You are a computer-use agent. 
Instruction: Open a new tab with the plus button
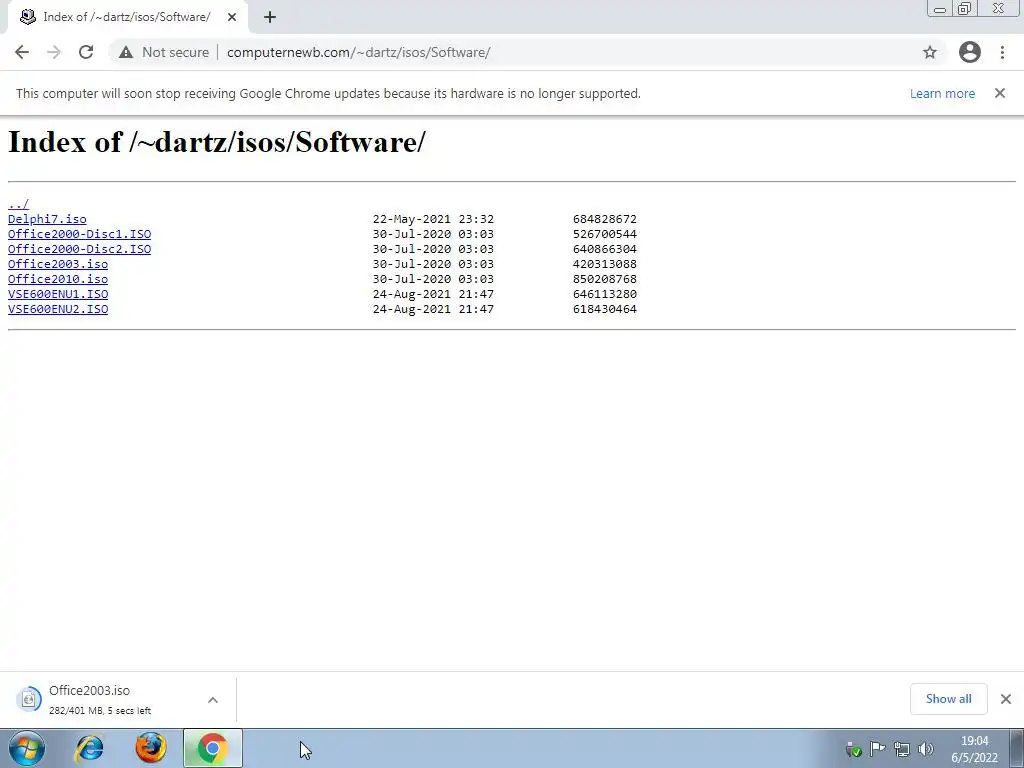270,17
